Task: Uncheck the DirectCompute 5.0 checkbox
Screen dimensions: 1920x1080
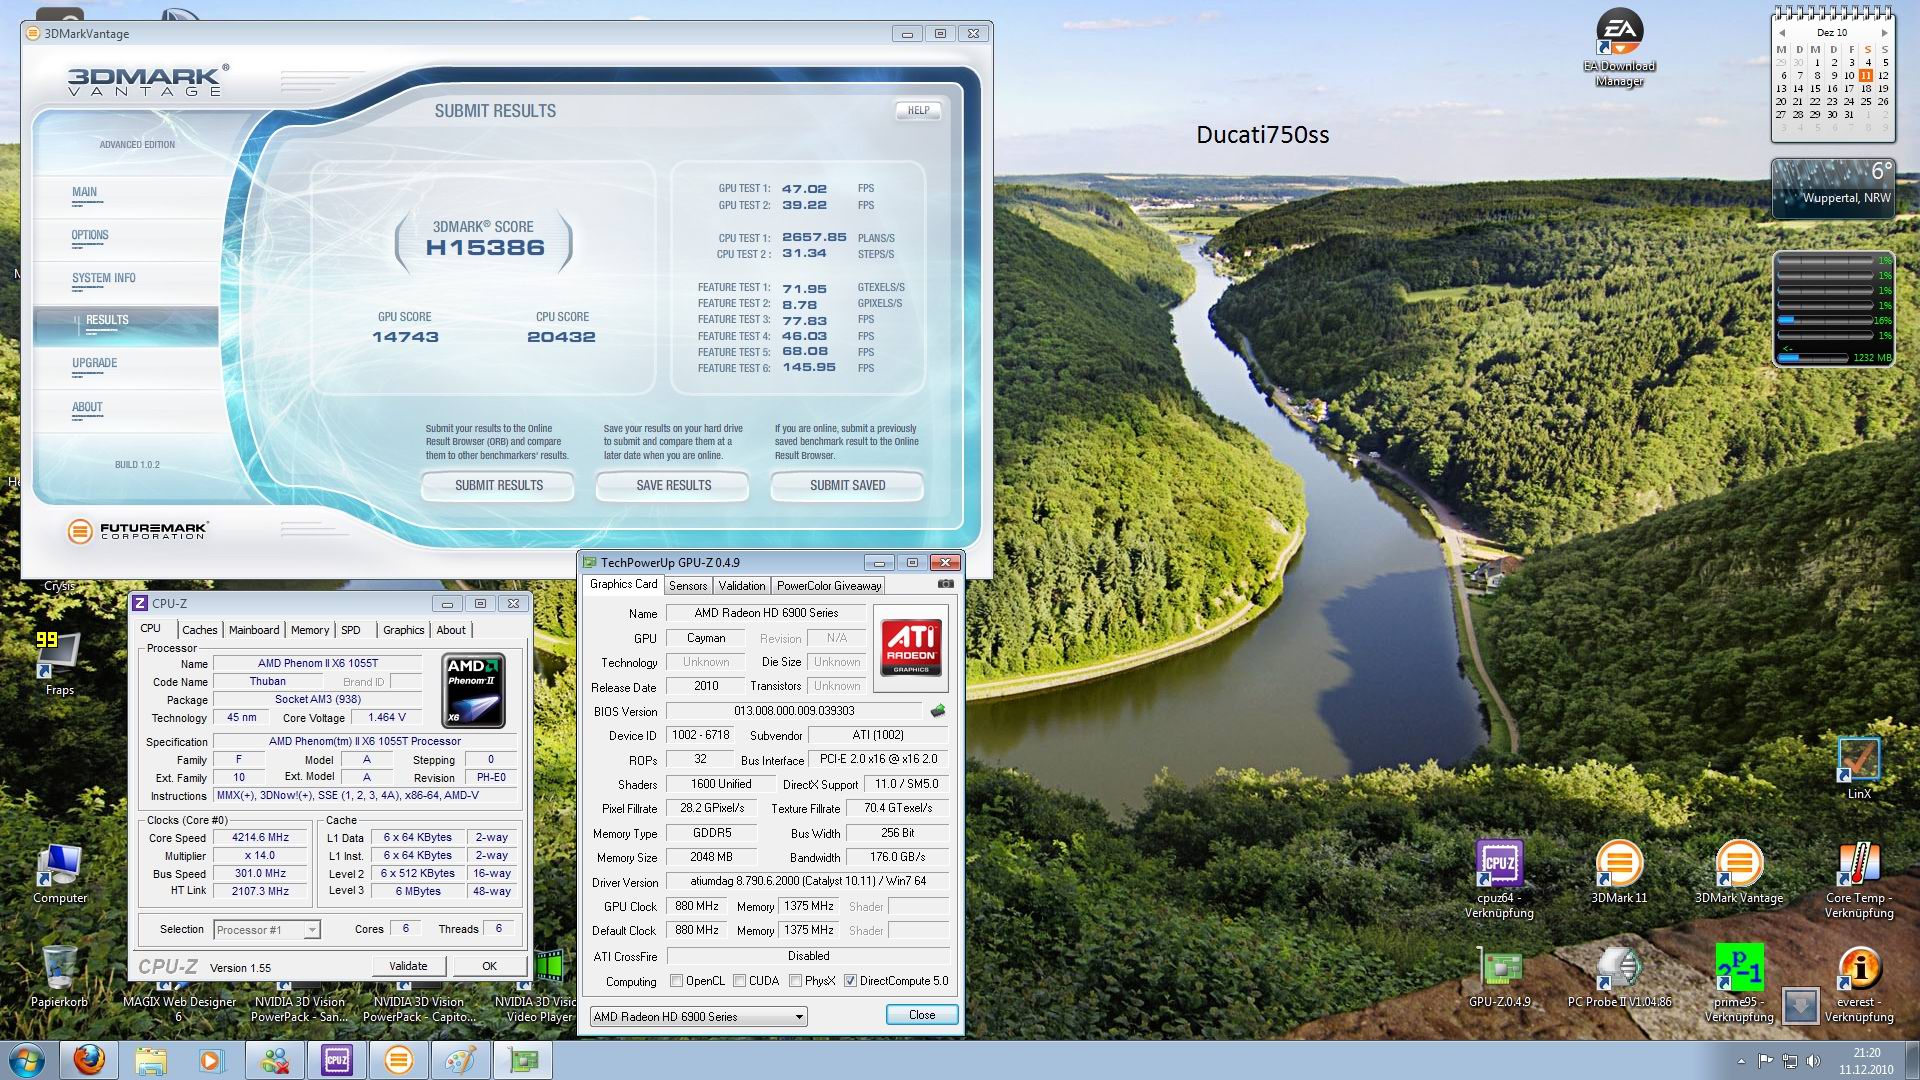Action: click(x=850, y=981)
